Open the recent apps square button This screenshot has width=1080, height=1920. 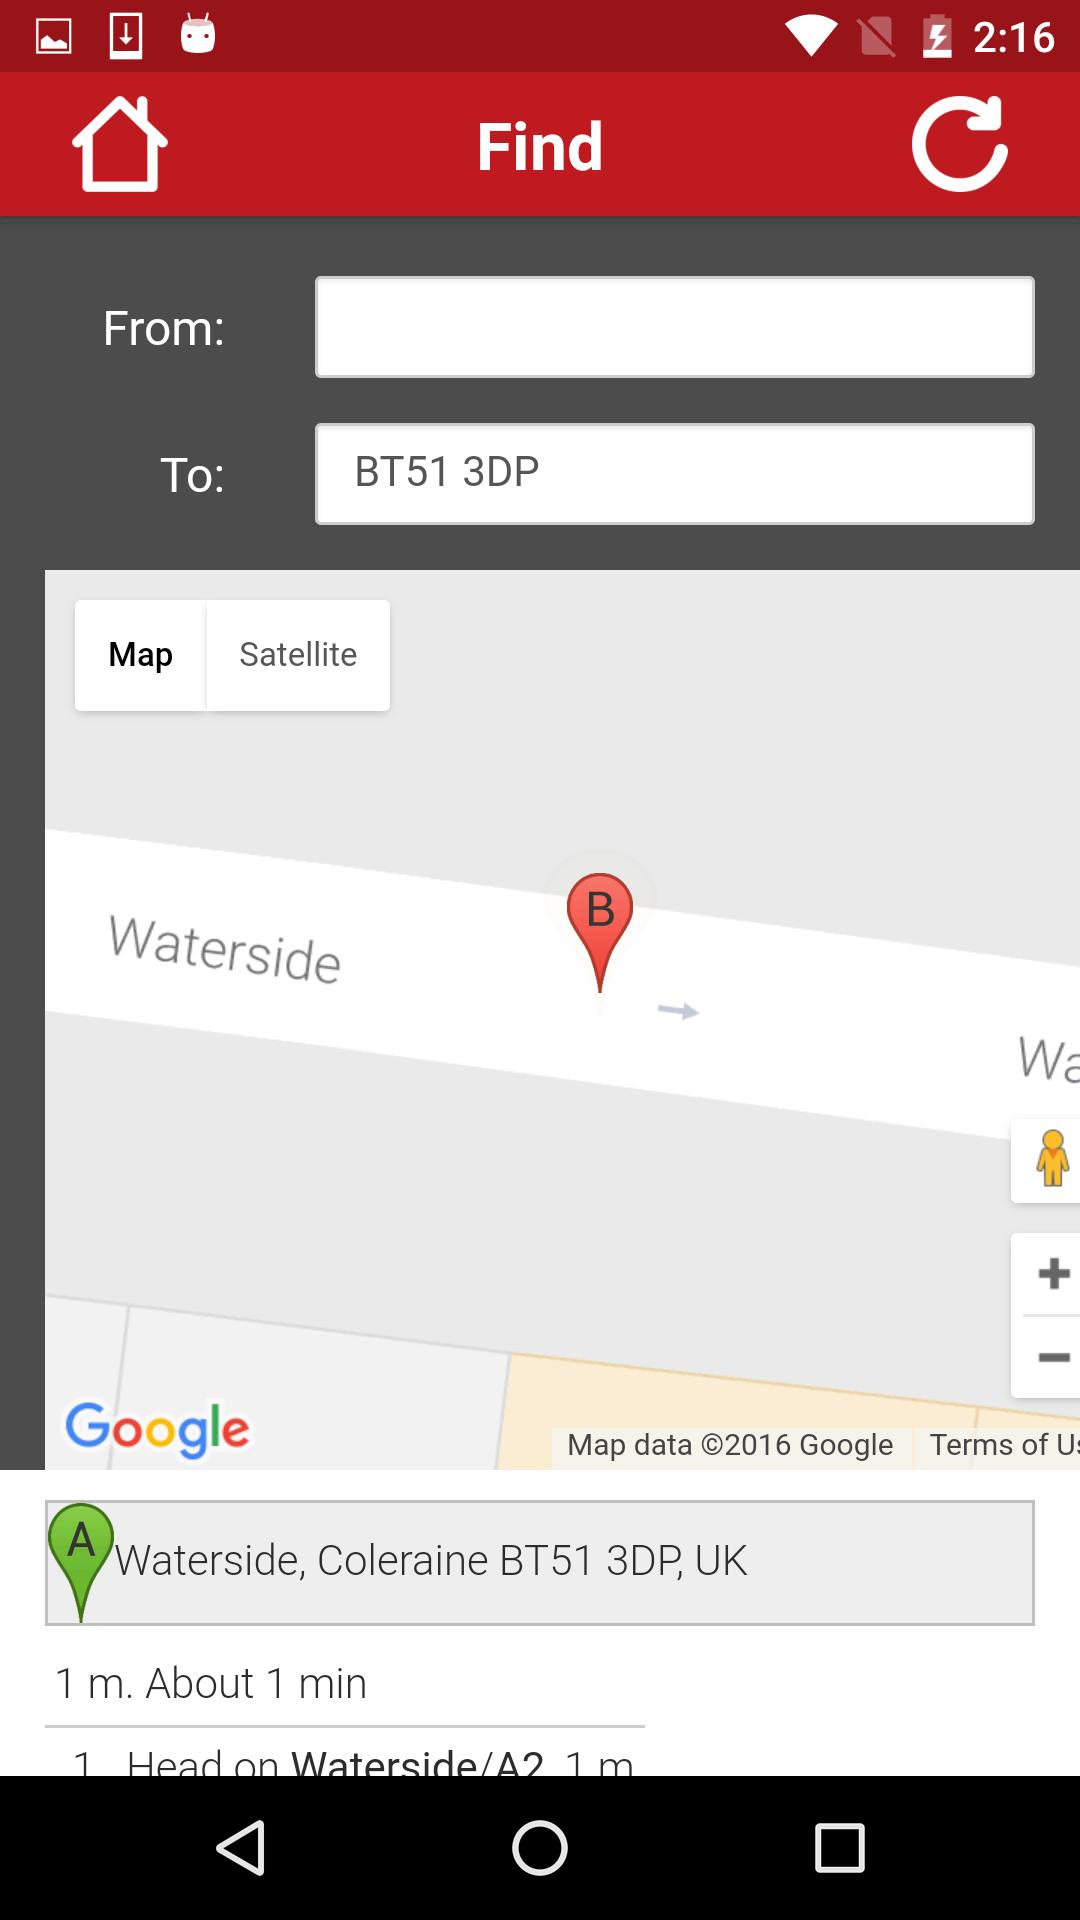(x=839, y=1847)
